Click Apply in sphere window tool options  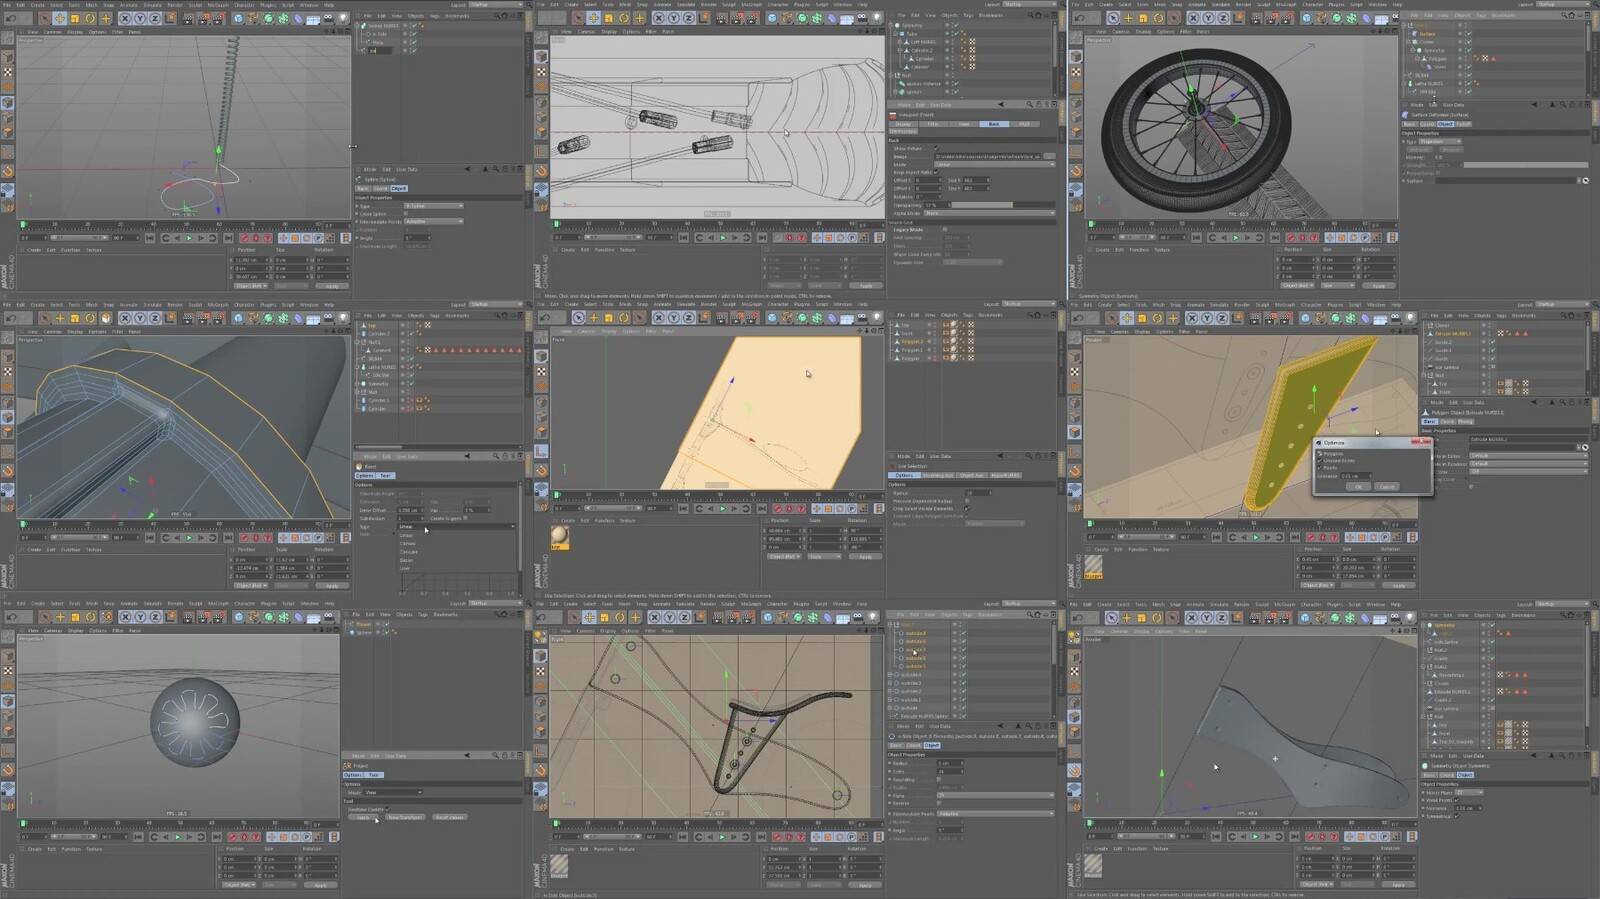pyautogui.click(x=363, y=817)
